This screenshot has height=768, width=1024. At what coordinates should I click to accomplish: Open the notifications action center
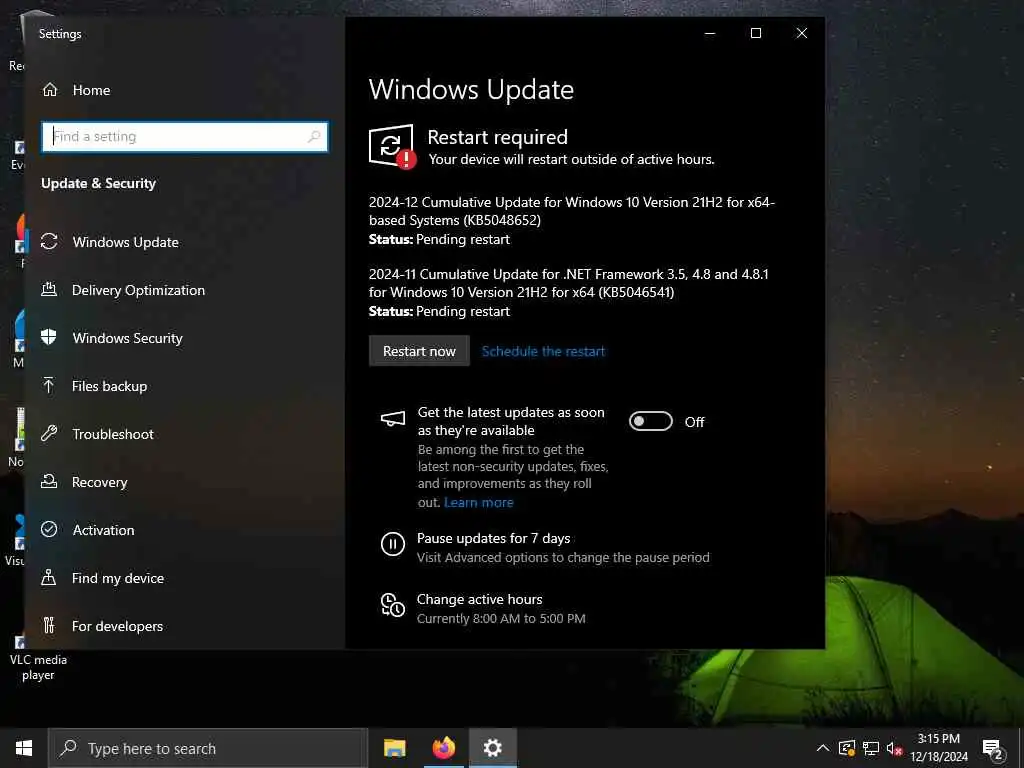point(993,750)
